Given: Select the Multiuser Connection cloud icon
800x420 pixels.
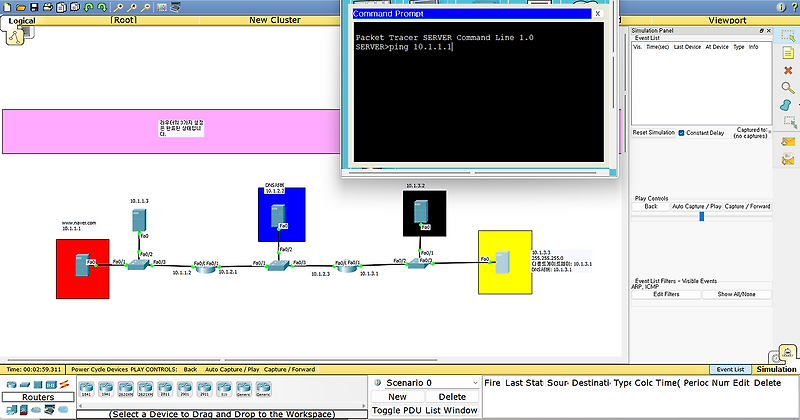Looking at the screenshot, I should [63, 409].
